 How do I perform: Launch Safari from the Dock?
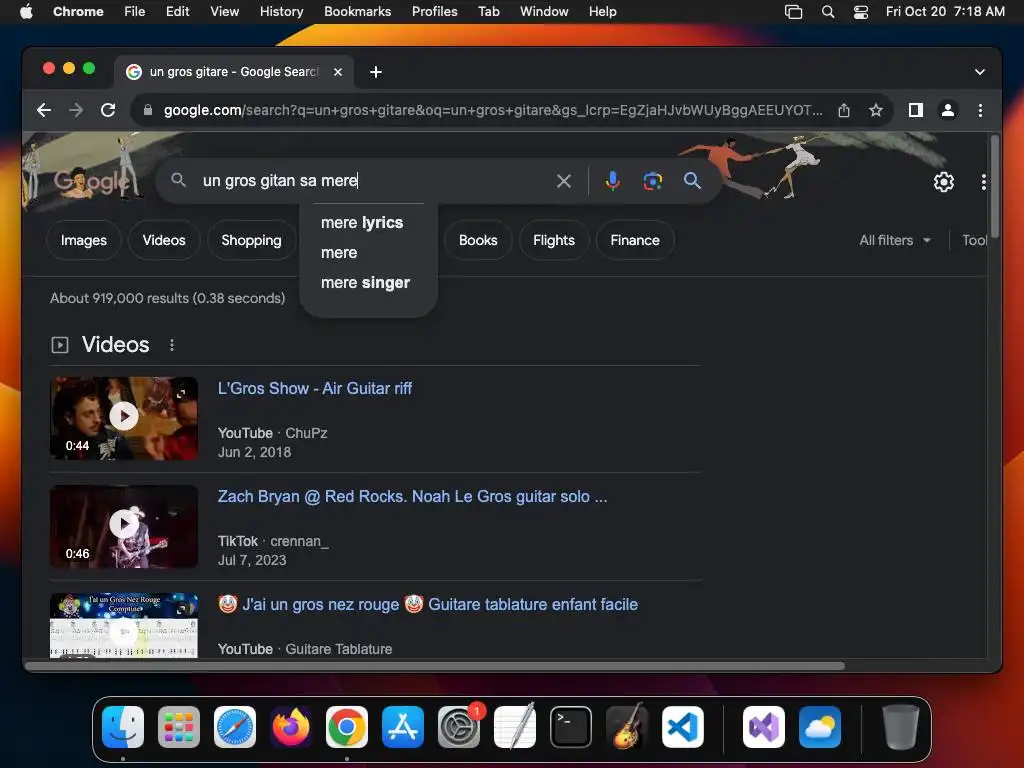coord(234,727)
